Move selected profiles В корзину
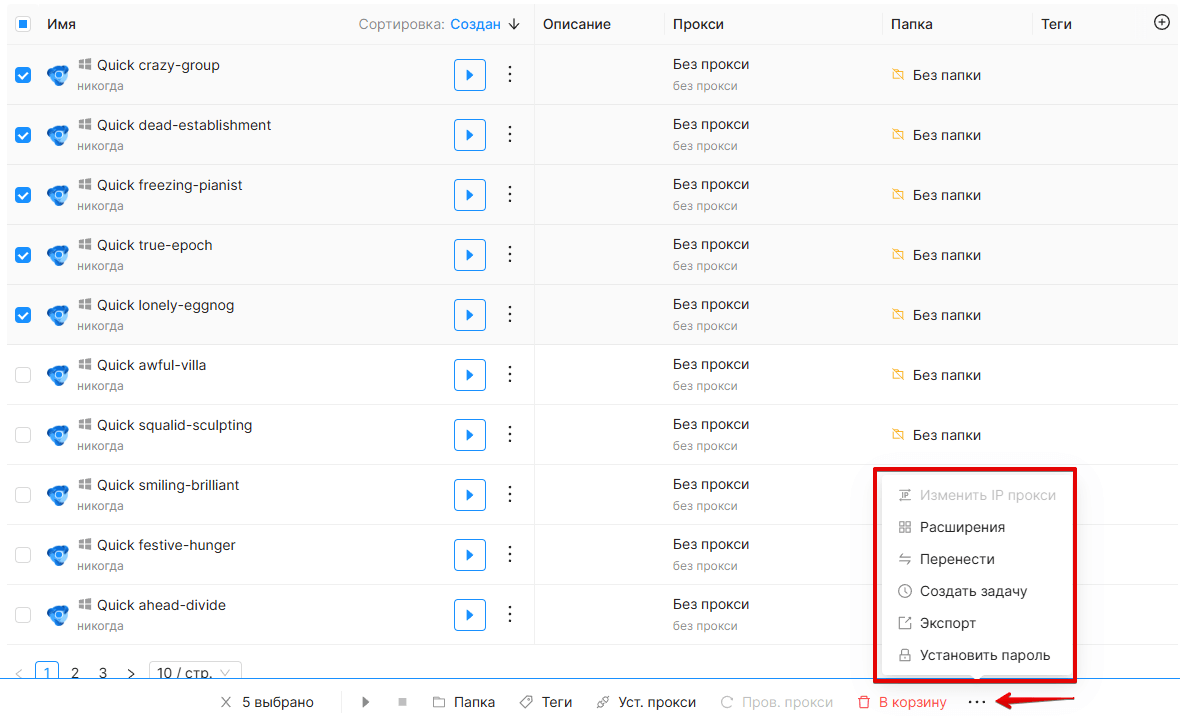Viewport: 1180px width, 721px height. 902,702
